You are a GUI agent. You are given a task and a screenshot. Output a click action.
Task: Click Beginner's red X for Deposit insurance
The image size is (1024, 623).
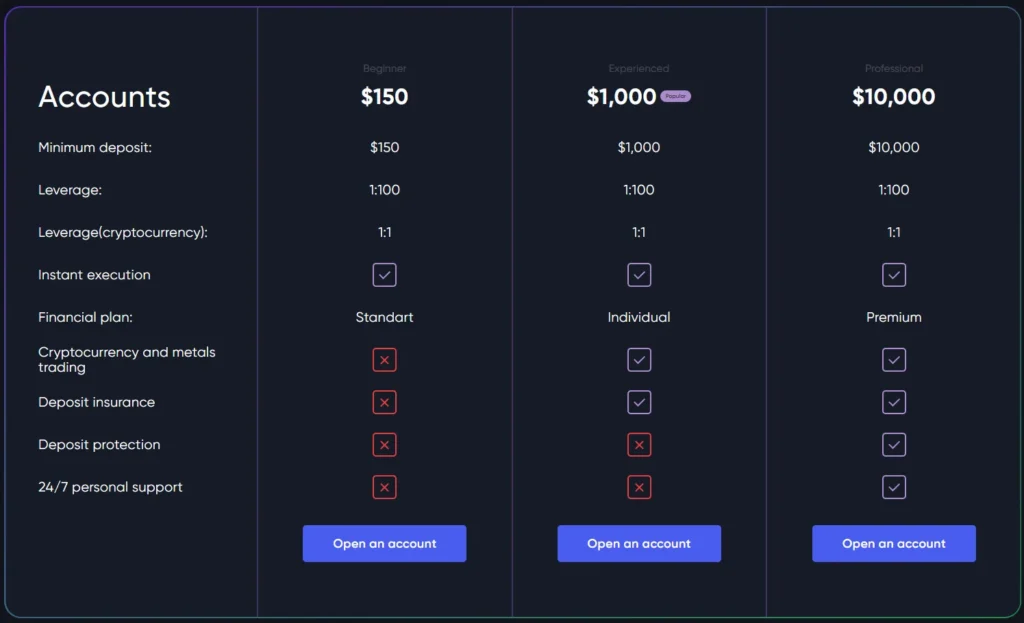coord(384,402)
